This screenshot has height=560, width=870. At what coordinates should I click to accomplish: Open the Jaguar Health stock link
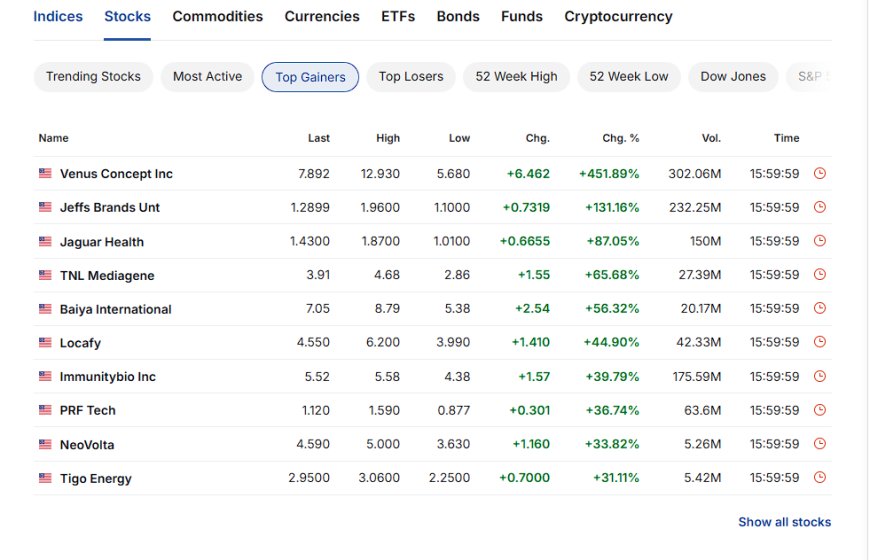pos(102,242)
